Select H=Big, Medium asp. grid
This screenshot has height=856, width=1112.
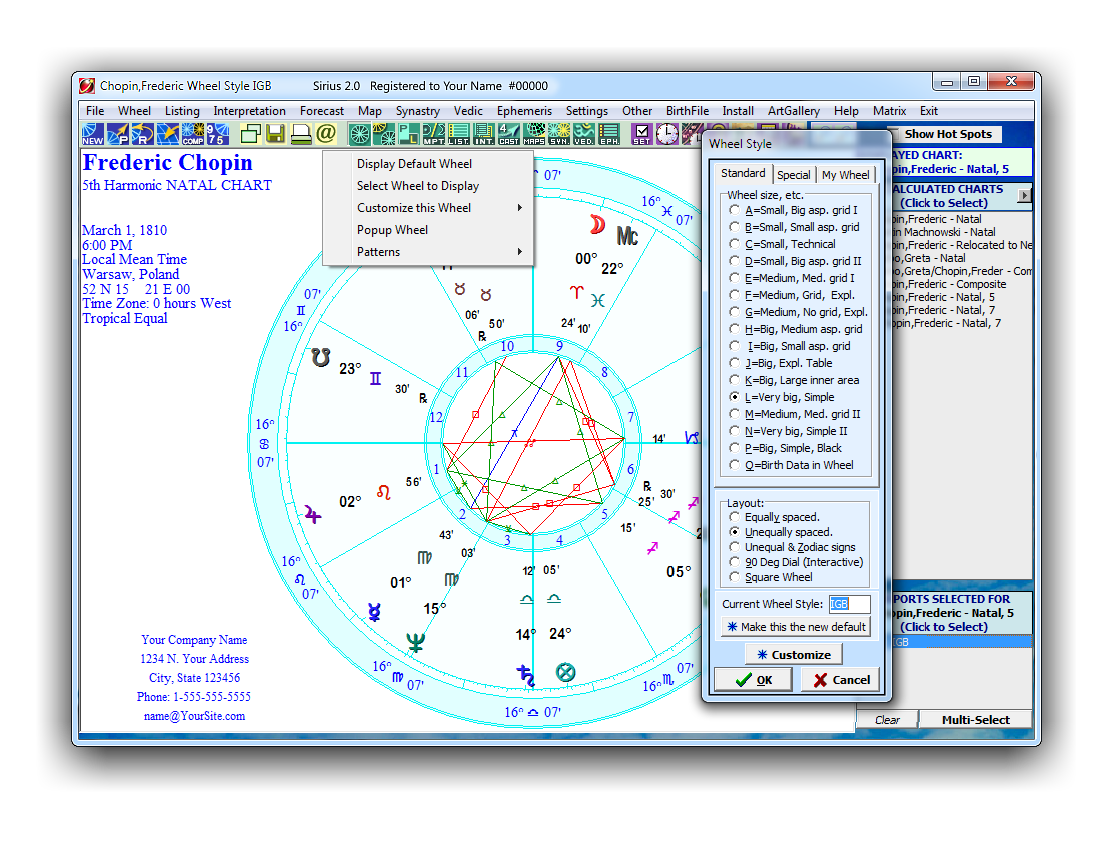(x=796, y=329)
